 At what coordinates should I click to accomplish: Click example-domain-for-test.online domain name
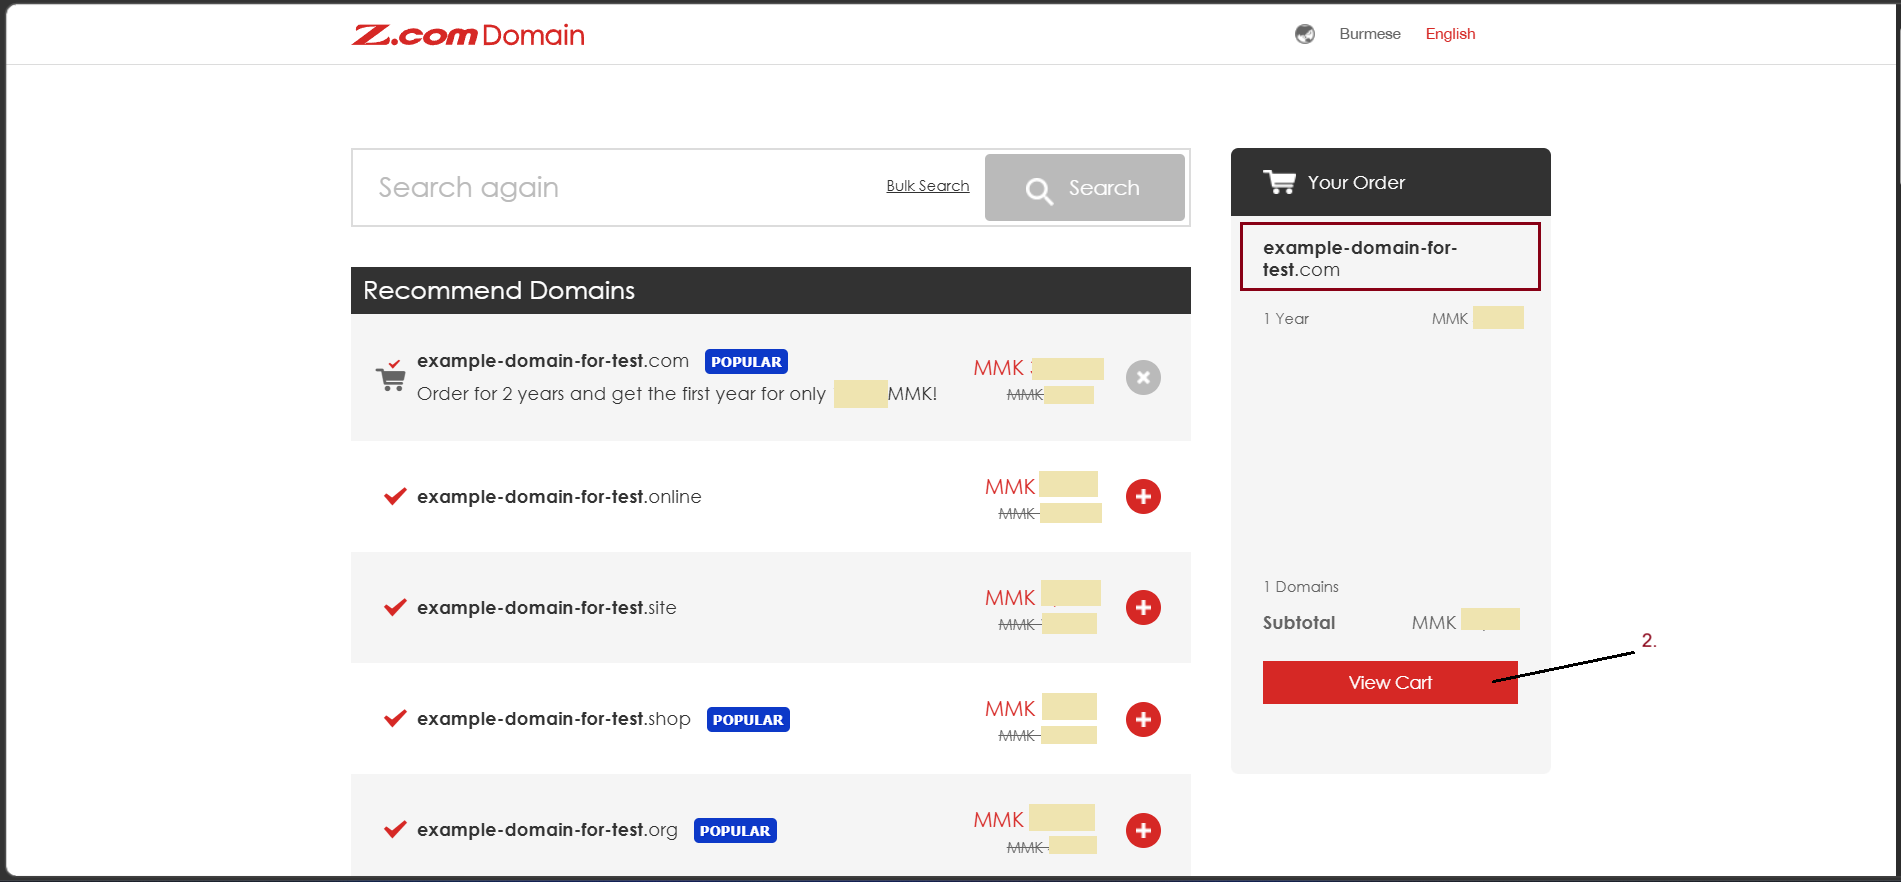(x=559, y=497)
